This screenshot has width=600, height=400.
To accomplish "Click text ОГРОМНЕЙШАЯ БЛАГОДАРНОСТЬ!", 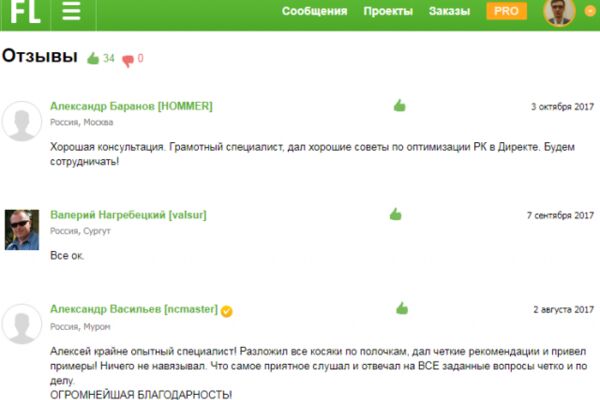I will click(x=141, y=395).
